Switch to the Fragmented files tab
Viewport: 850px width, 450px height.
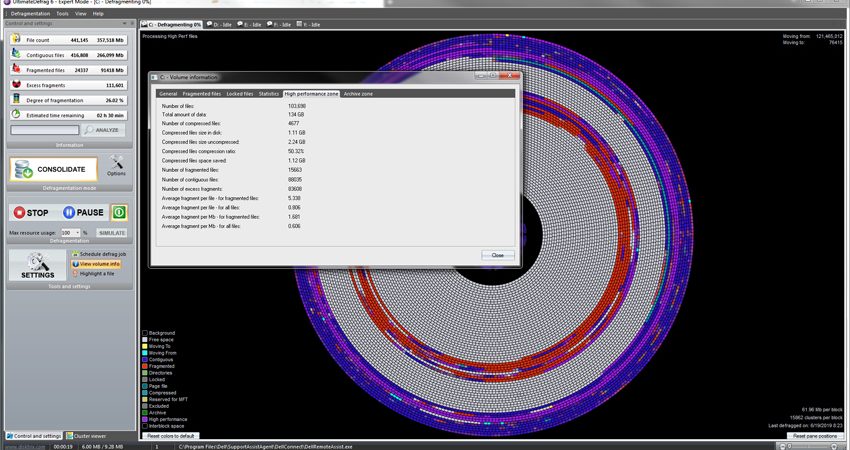point(202,94)
